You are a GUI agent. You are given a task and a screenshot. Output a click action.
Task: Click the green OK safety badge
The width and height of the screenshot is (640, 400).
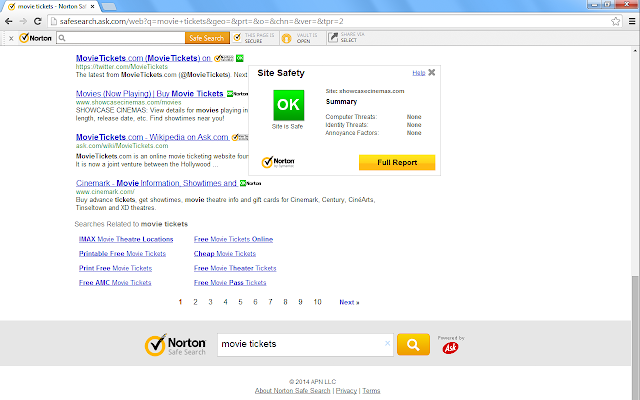(x=289, y=105)
